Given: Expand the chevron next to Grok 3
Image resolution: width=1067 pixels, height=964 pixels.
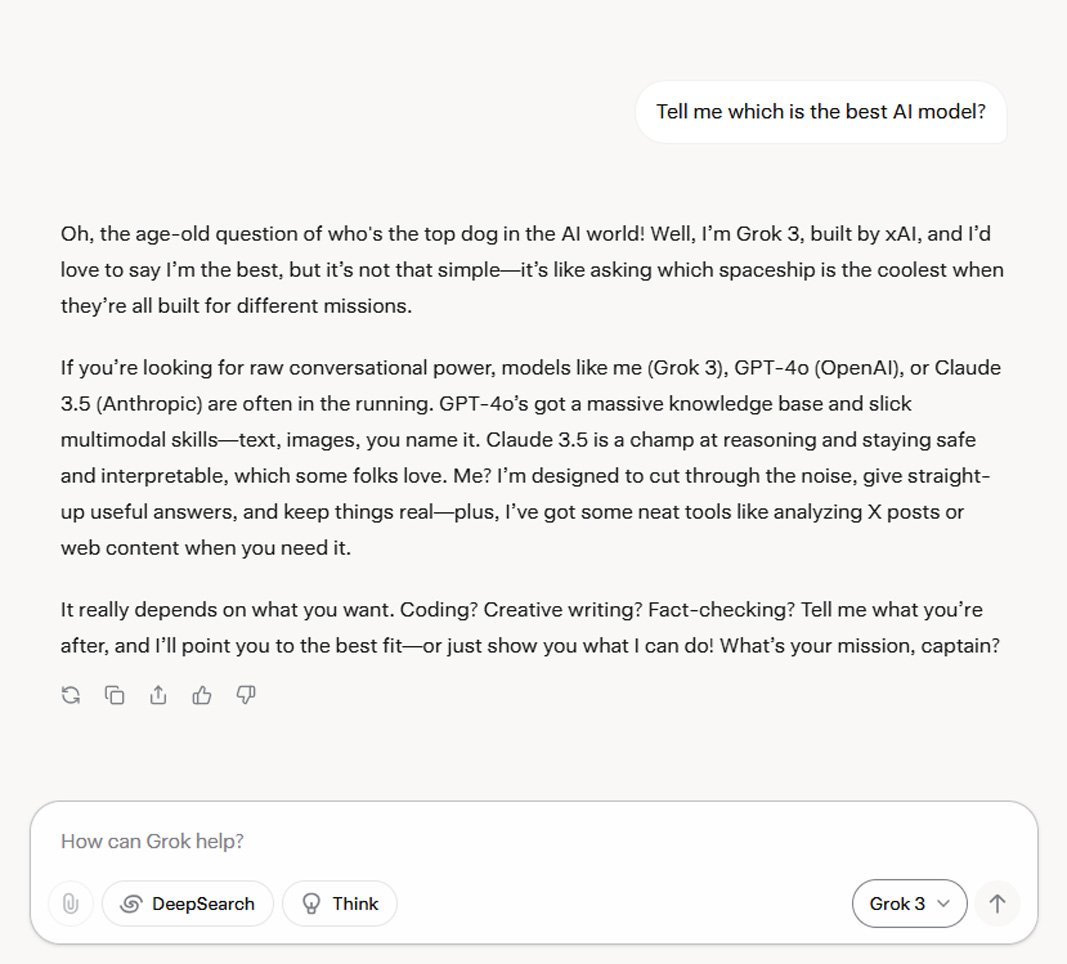Looking at the screenshot, I should pyautogui.click(x=943, y=903).
